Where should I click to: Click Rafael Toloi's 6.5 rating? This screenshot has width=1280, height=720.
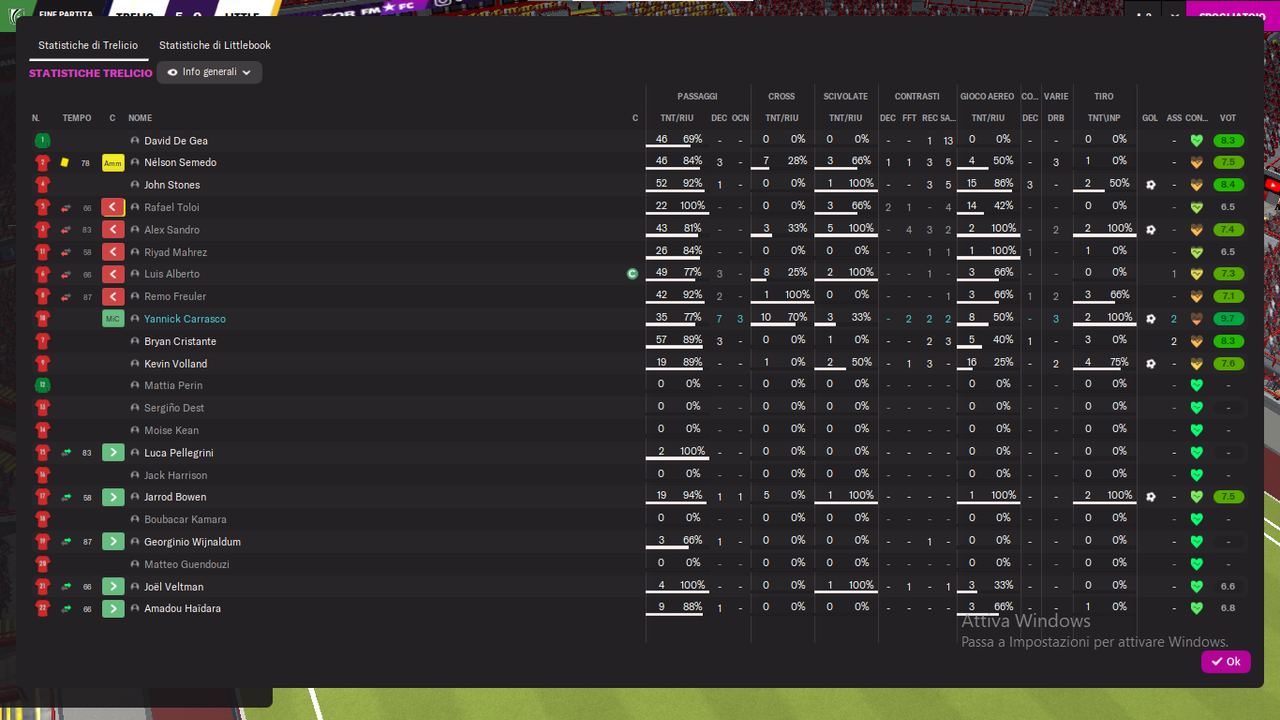pos(1228,208)
